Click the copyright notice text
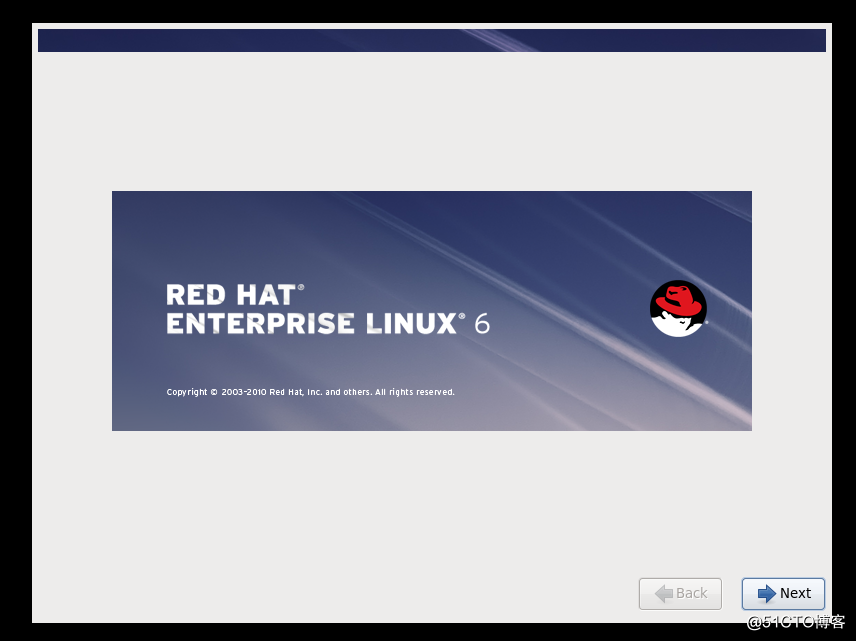This screenshot has height=641, width=856. pos(310,392)
